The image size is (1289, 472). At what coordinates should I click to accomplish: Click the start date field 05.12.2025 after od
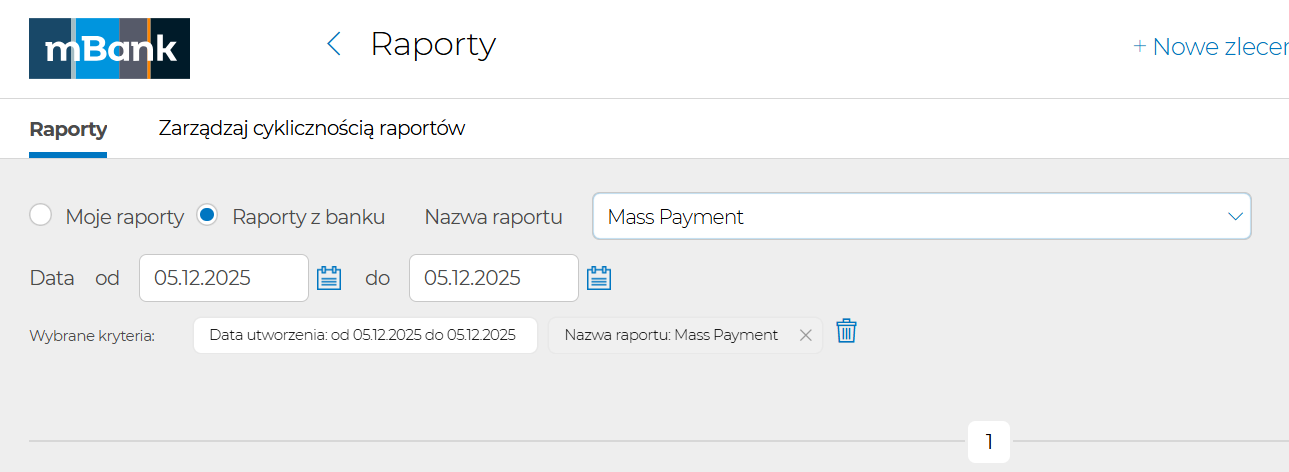[224, 278]
